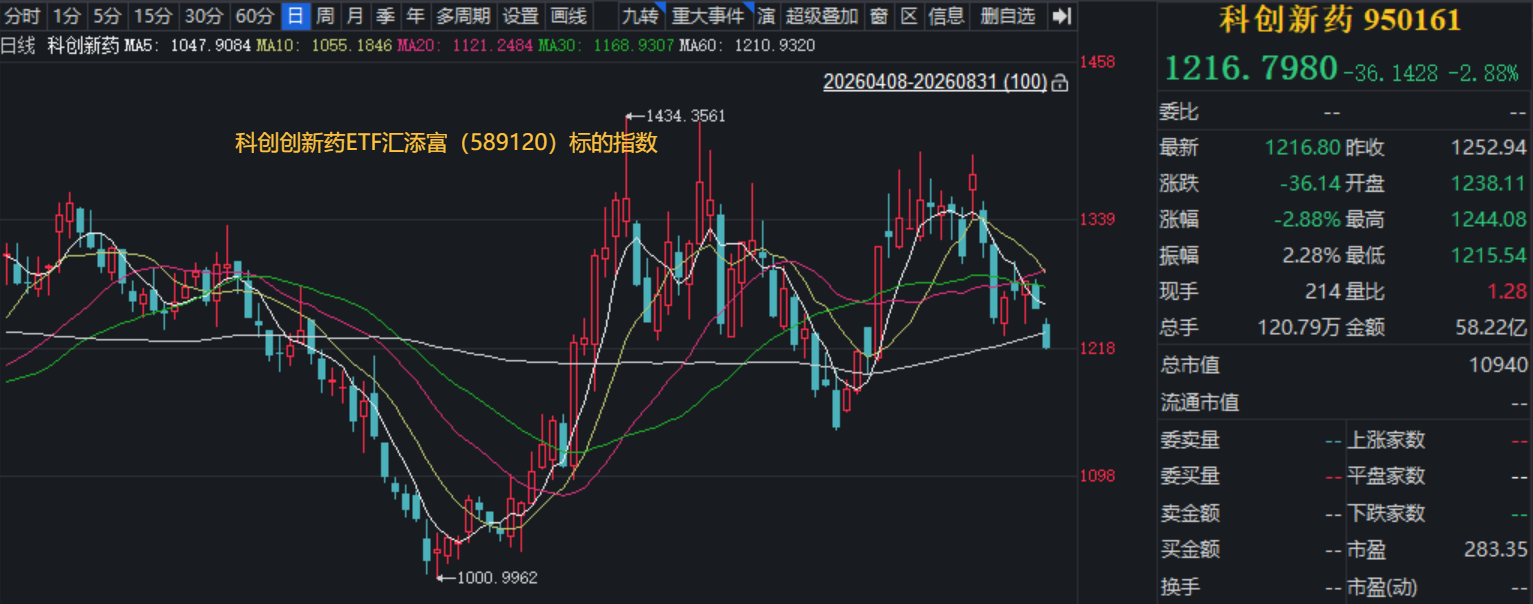Open the 多周期 multi-period view
The height and width of the screenshot is (604, 1533).
coord(463,16)
